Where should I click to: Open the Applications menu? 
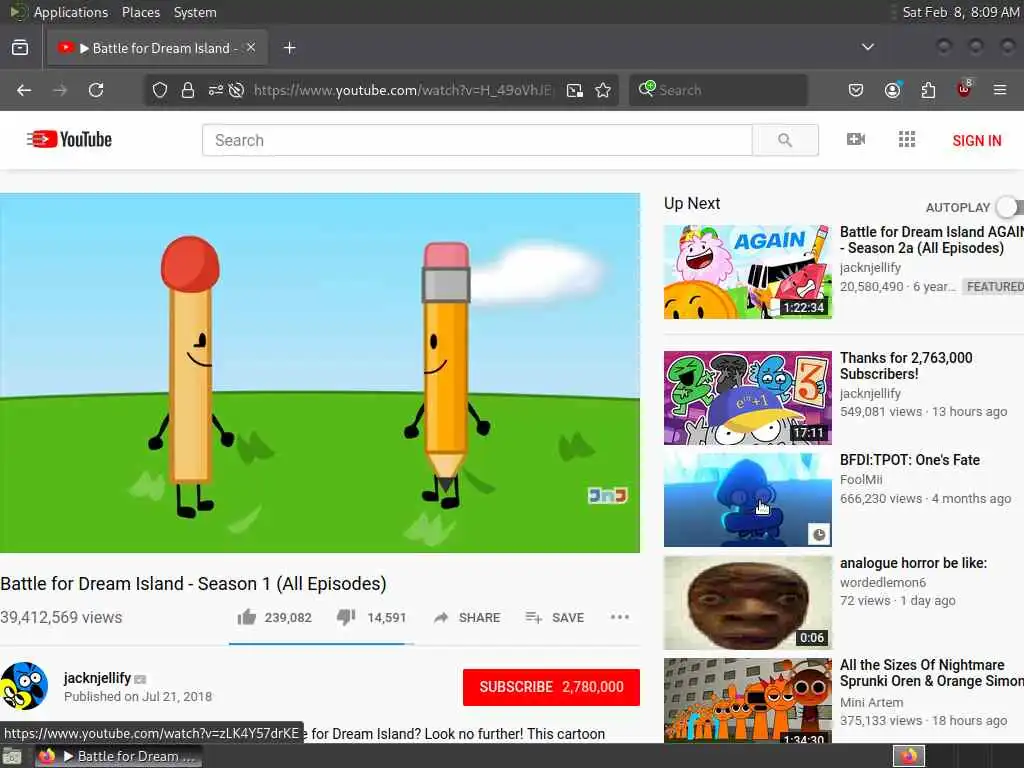pyautogui.click(x=71, y=12)
